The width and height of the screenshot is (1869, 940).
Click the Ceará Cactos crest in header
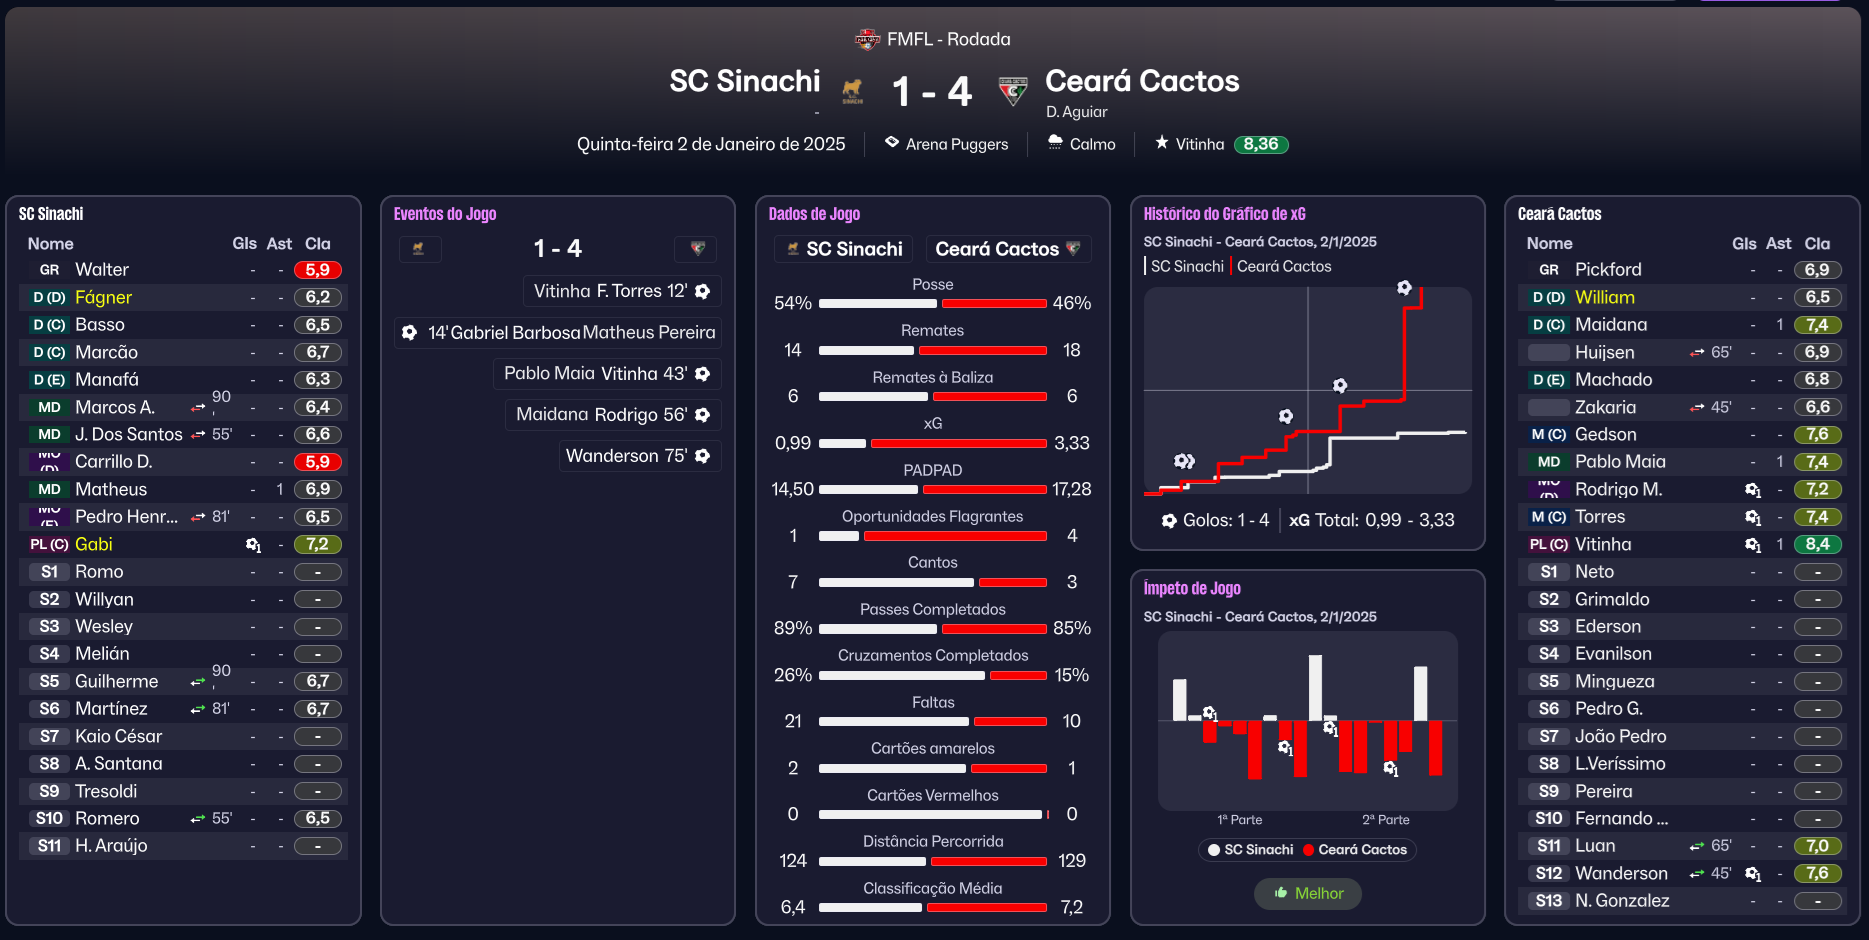[1013, 91]
